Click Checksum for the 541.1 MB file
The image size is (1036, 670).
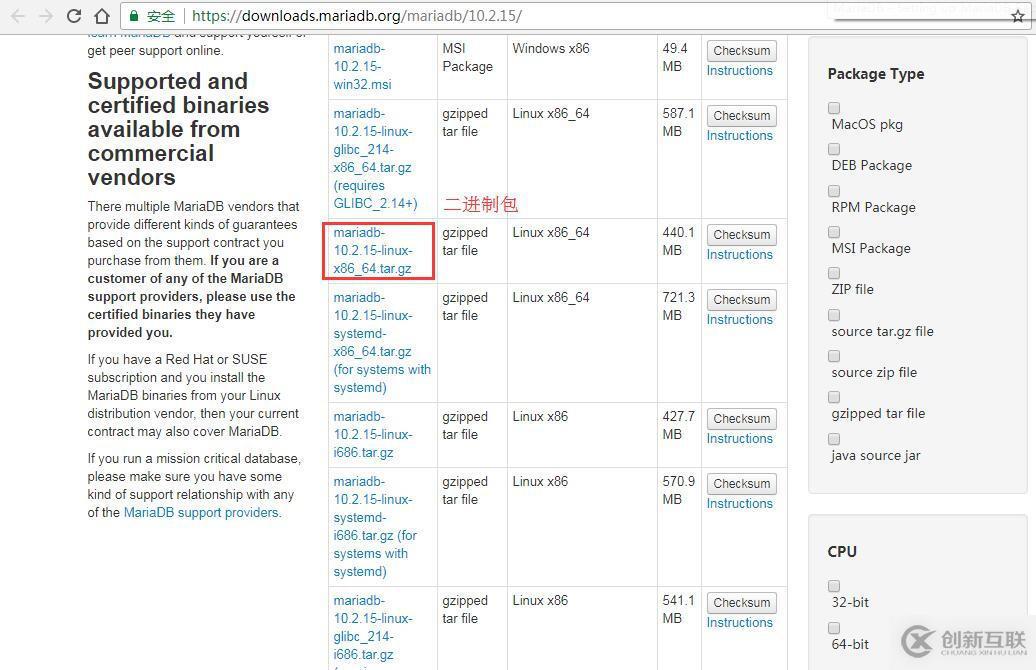click(741, 603)
